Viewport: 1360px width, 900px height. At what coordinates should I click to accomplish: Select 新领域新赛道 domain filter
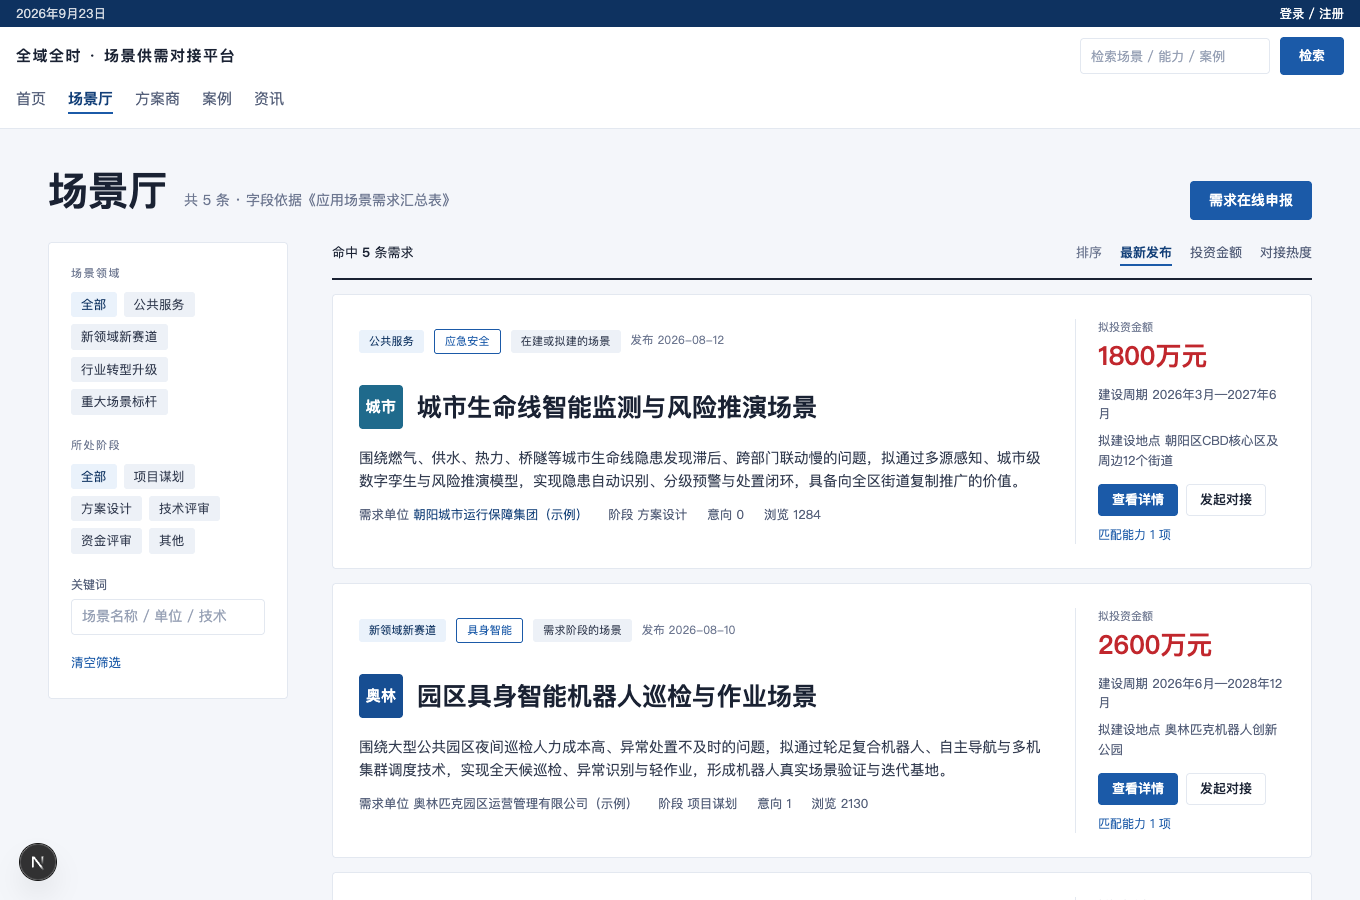(x=119, y=337)
